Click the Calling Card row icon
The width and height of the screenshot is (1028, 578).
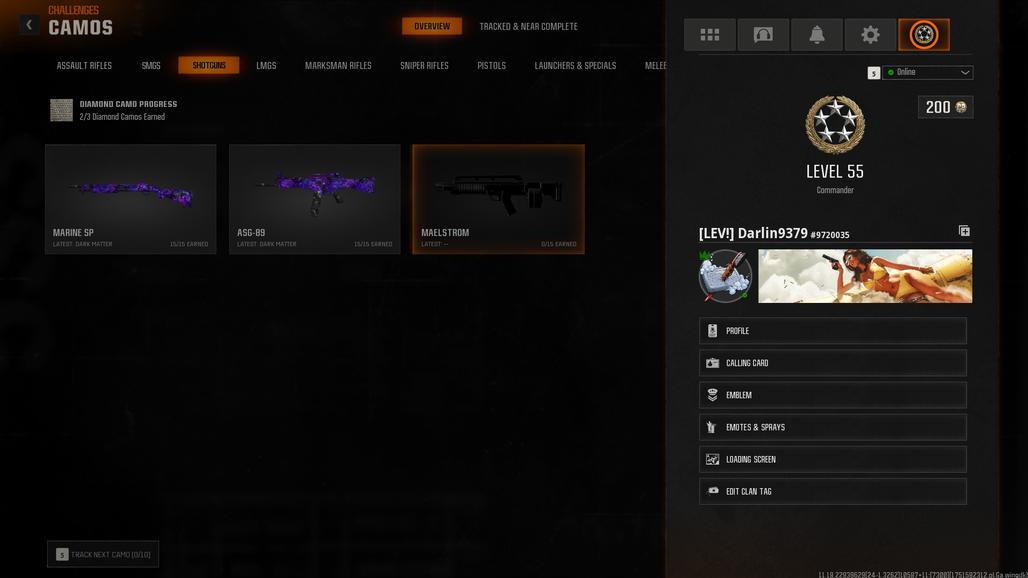[x=712, y=363]
